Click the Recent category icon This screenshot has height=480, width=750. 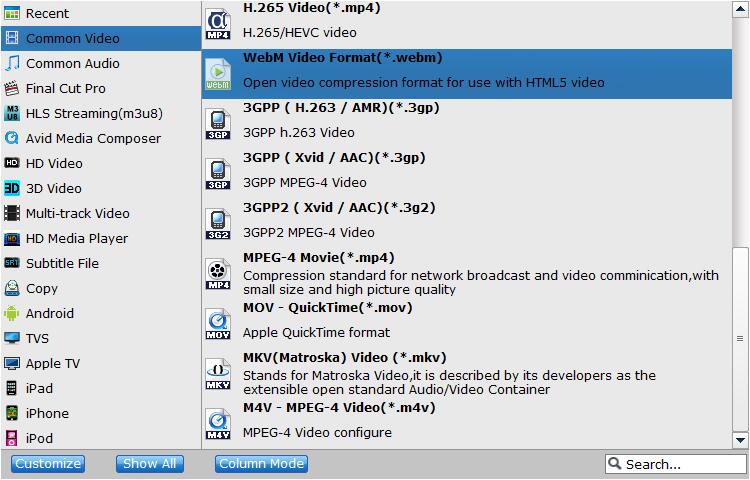tap(11, 13)
